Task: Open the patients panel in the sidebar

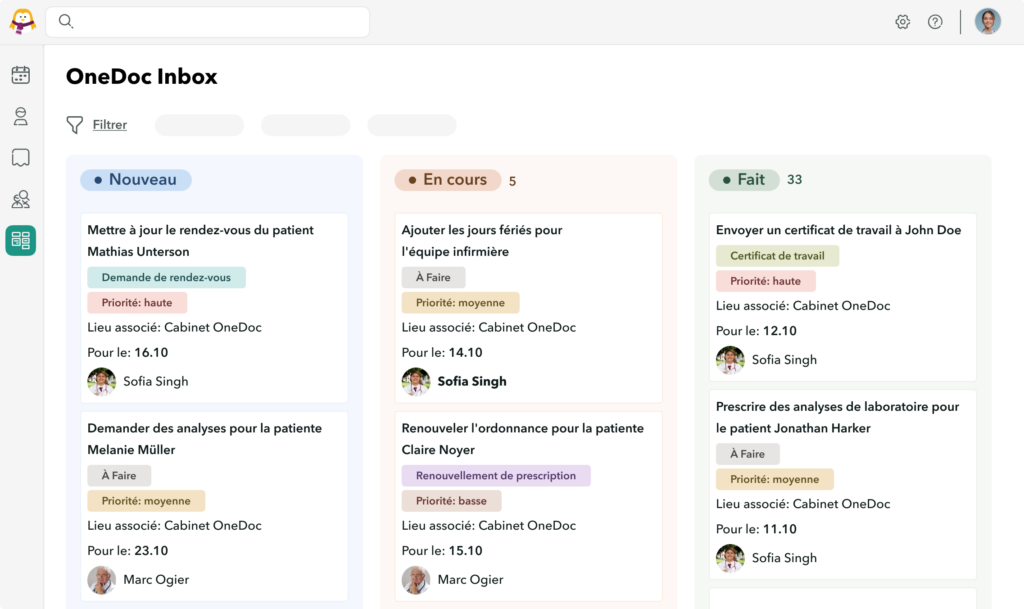Action: coord(20,115)
